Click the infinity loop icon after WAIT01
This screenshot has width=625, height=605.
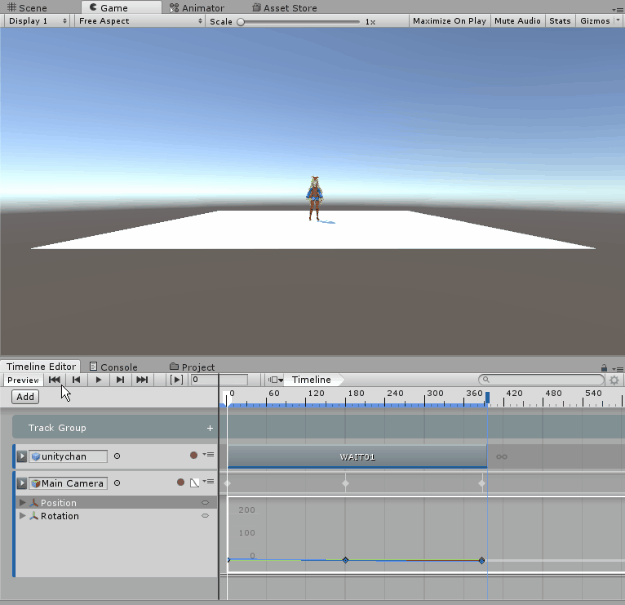pyautogui.click(x=501, y=457)
